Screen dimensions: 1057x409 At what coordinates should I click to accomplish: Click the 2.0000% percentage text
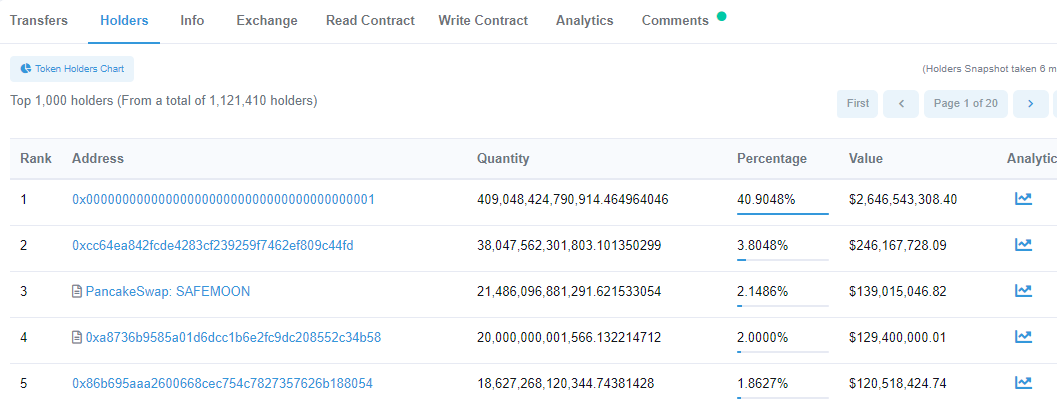pos(762,338)
